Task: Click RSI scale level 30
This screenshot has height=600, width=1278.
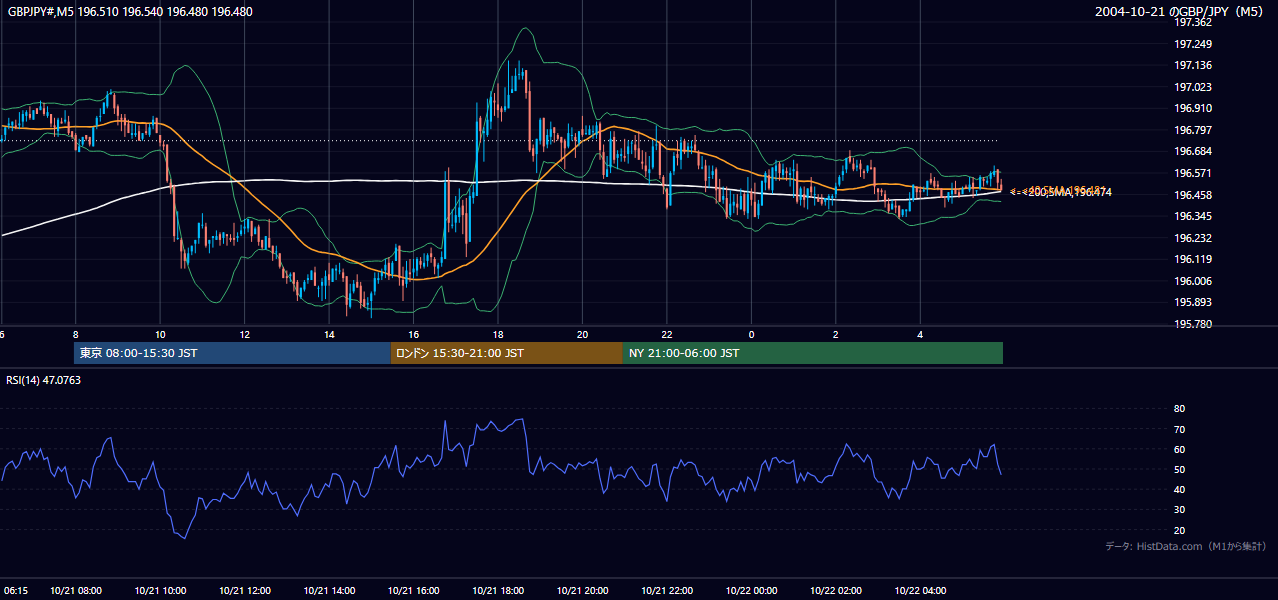Action: point(1179,509)
